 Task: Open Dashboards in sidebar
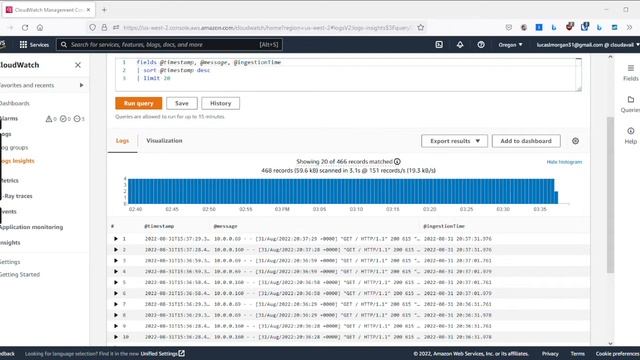click(15, 103)
